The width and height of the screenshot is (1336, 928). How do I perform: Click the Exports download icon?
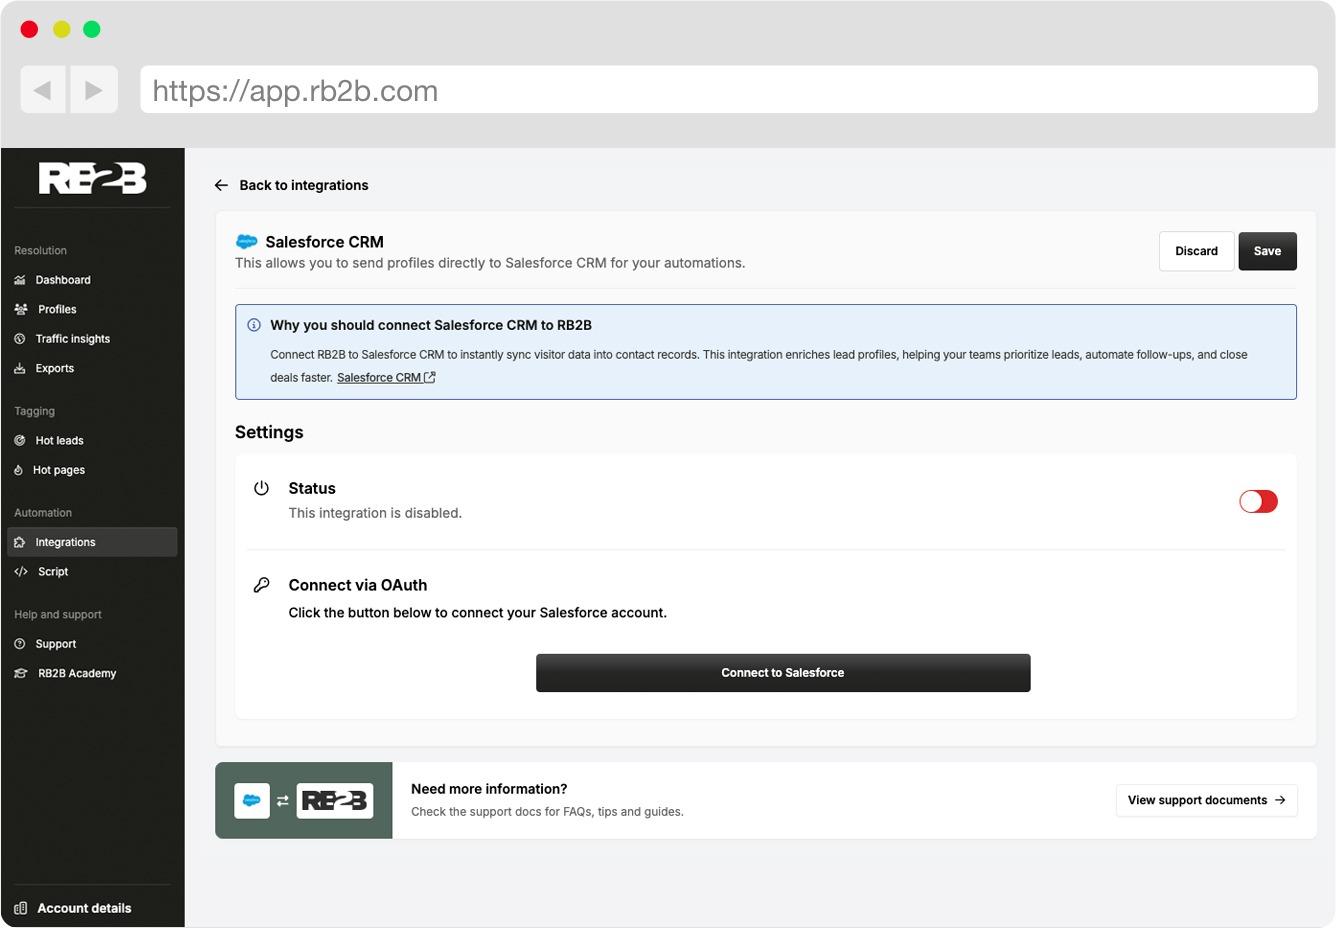(20, 368)
